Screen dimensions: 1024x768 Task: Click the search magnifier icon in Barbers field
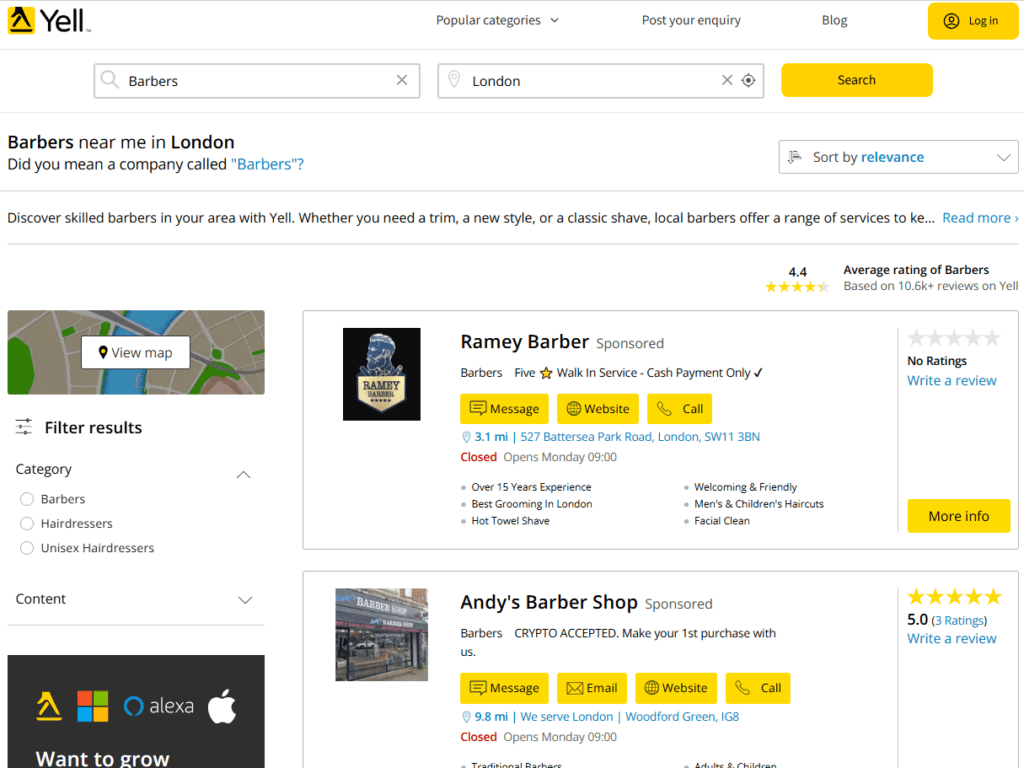110,80
